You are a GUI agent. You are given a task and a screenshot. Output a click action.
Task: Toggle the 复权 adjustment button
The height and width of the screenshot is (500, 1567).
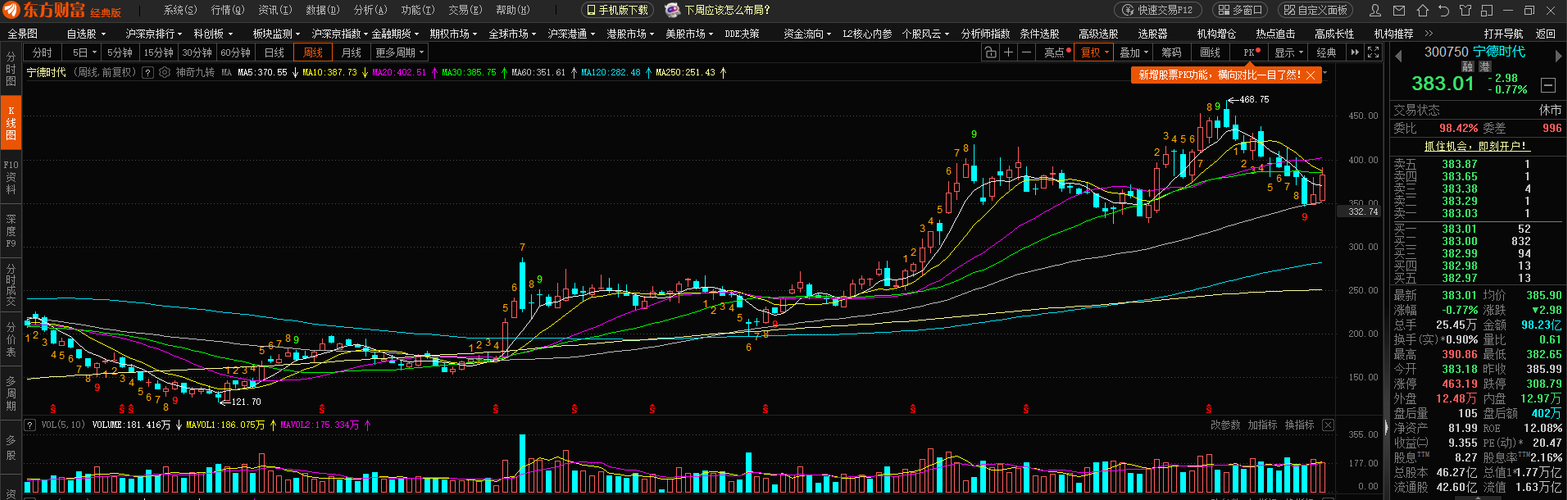[x=1092, y=53]
